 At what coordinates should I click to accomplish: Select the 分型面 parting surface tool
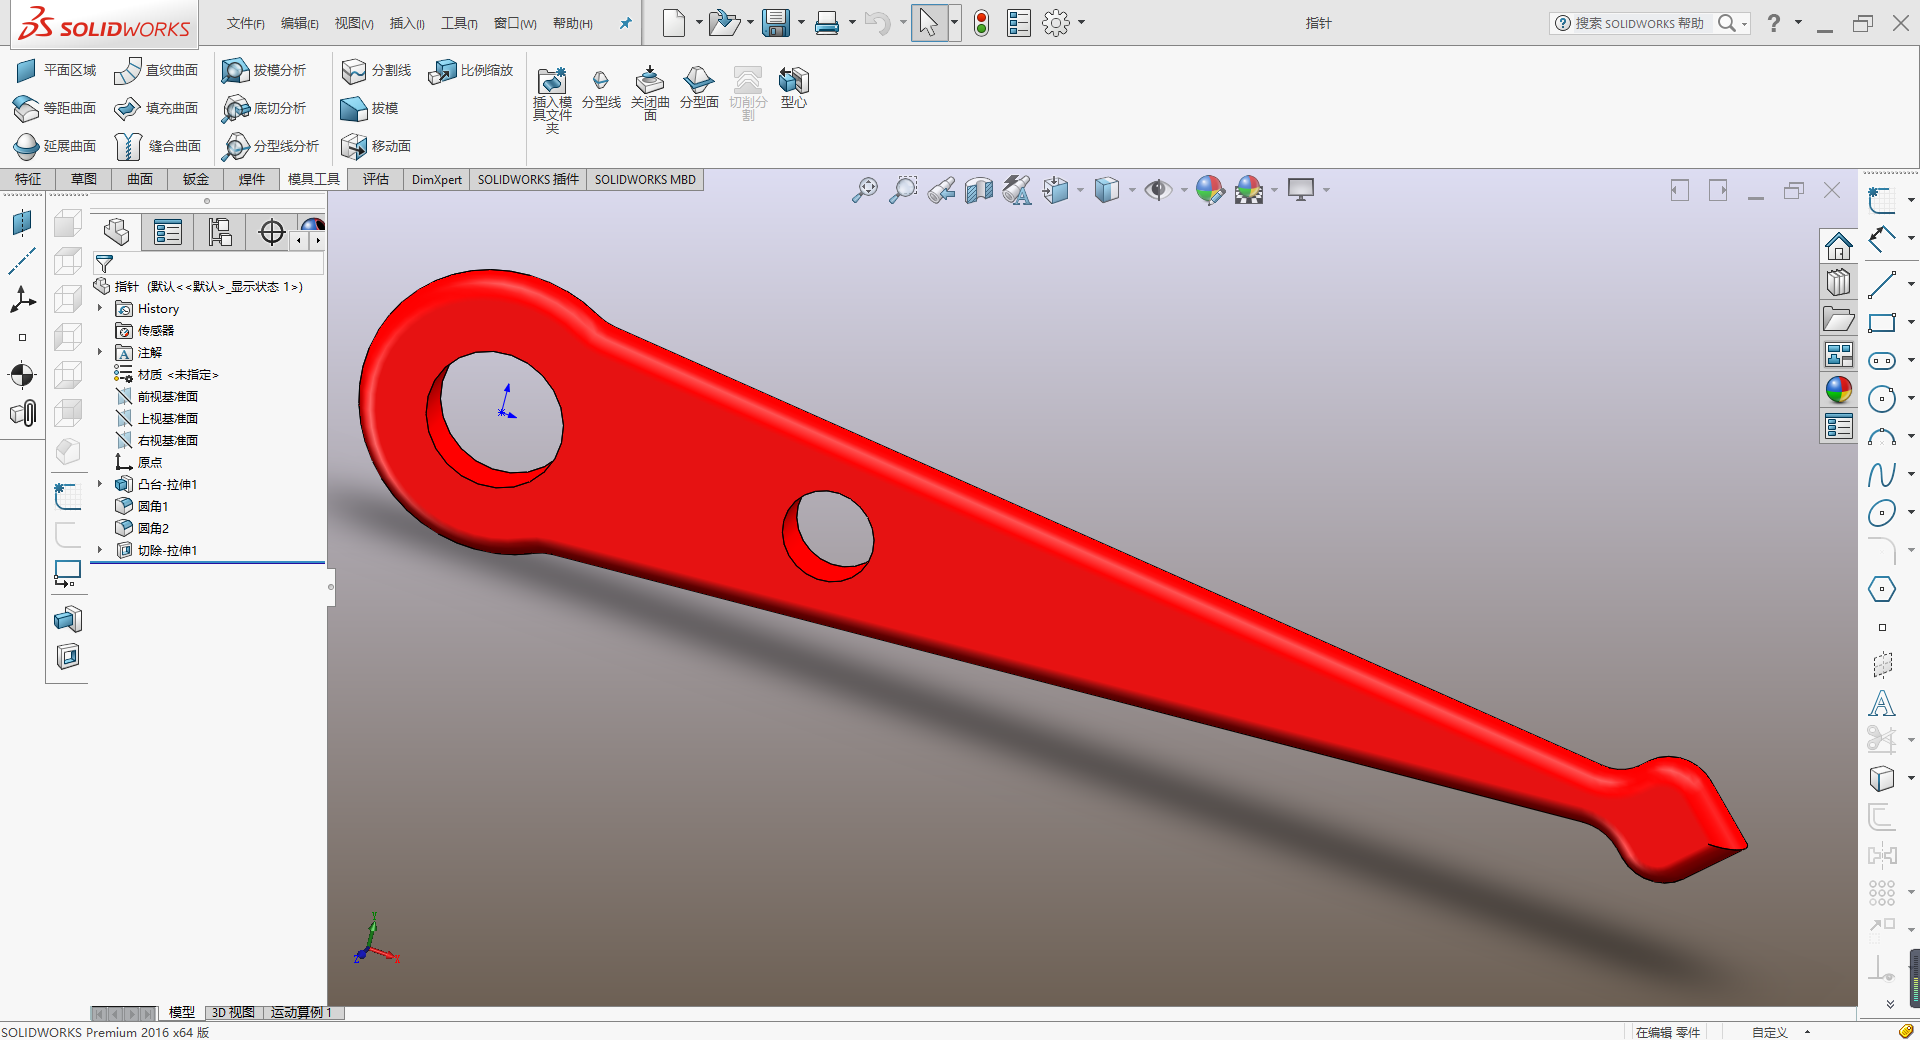(699, 88)
